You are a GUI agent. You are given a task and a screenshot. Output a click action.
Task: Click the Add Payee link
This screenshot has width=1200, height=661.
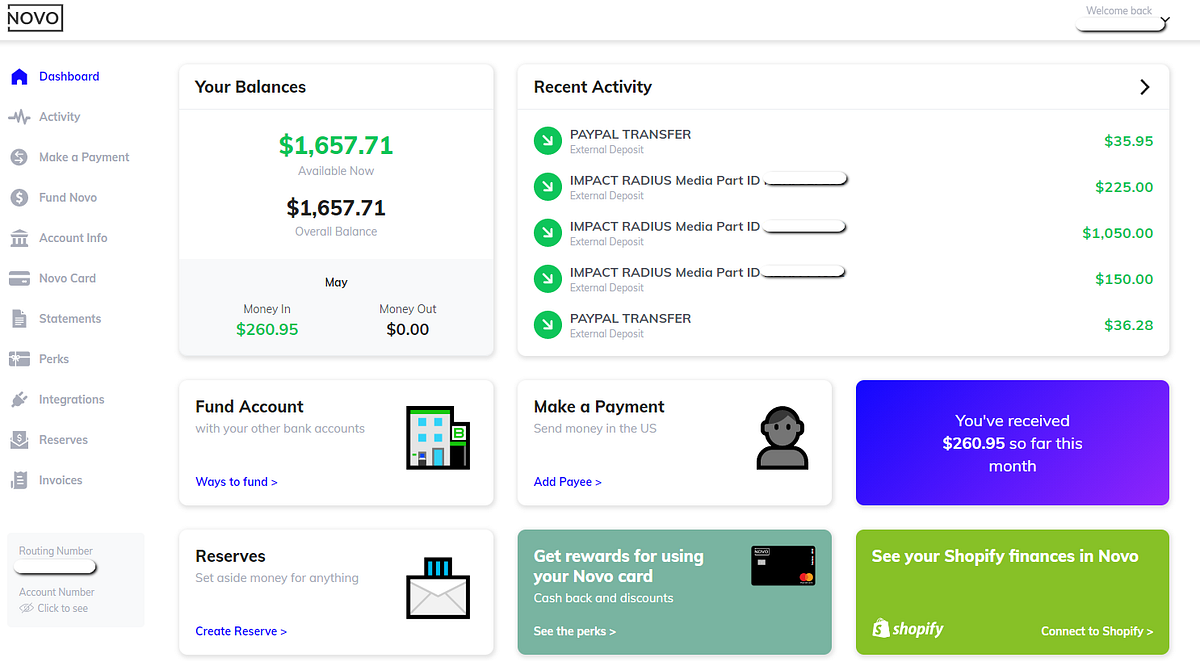click(568, 481)
